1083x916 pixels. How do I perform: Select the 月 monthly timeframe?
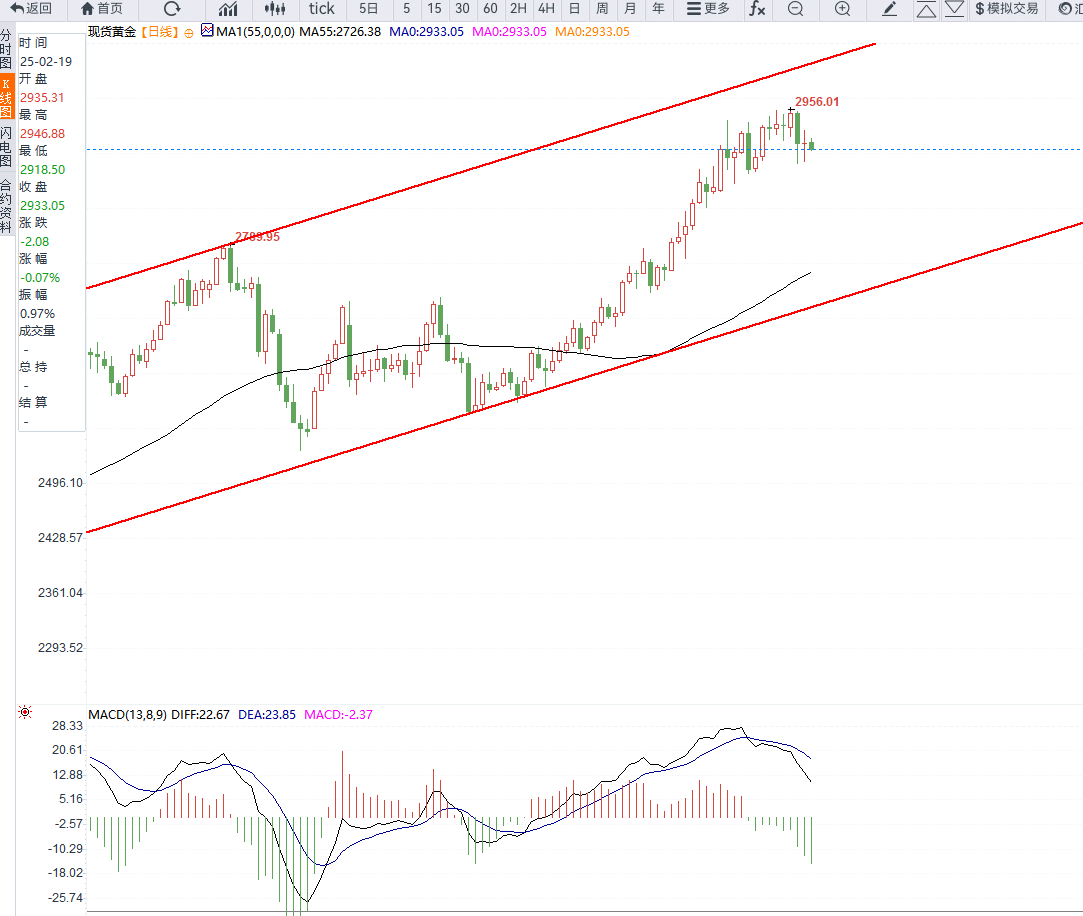[630, 9]
